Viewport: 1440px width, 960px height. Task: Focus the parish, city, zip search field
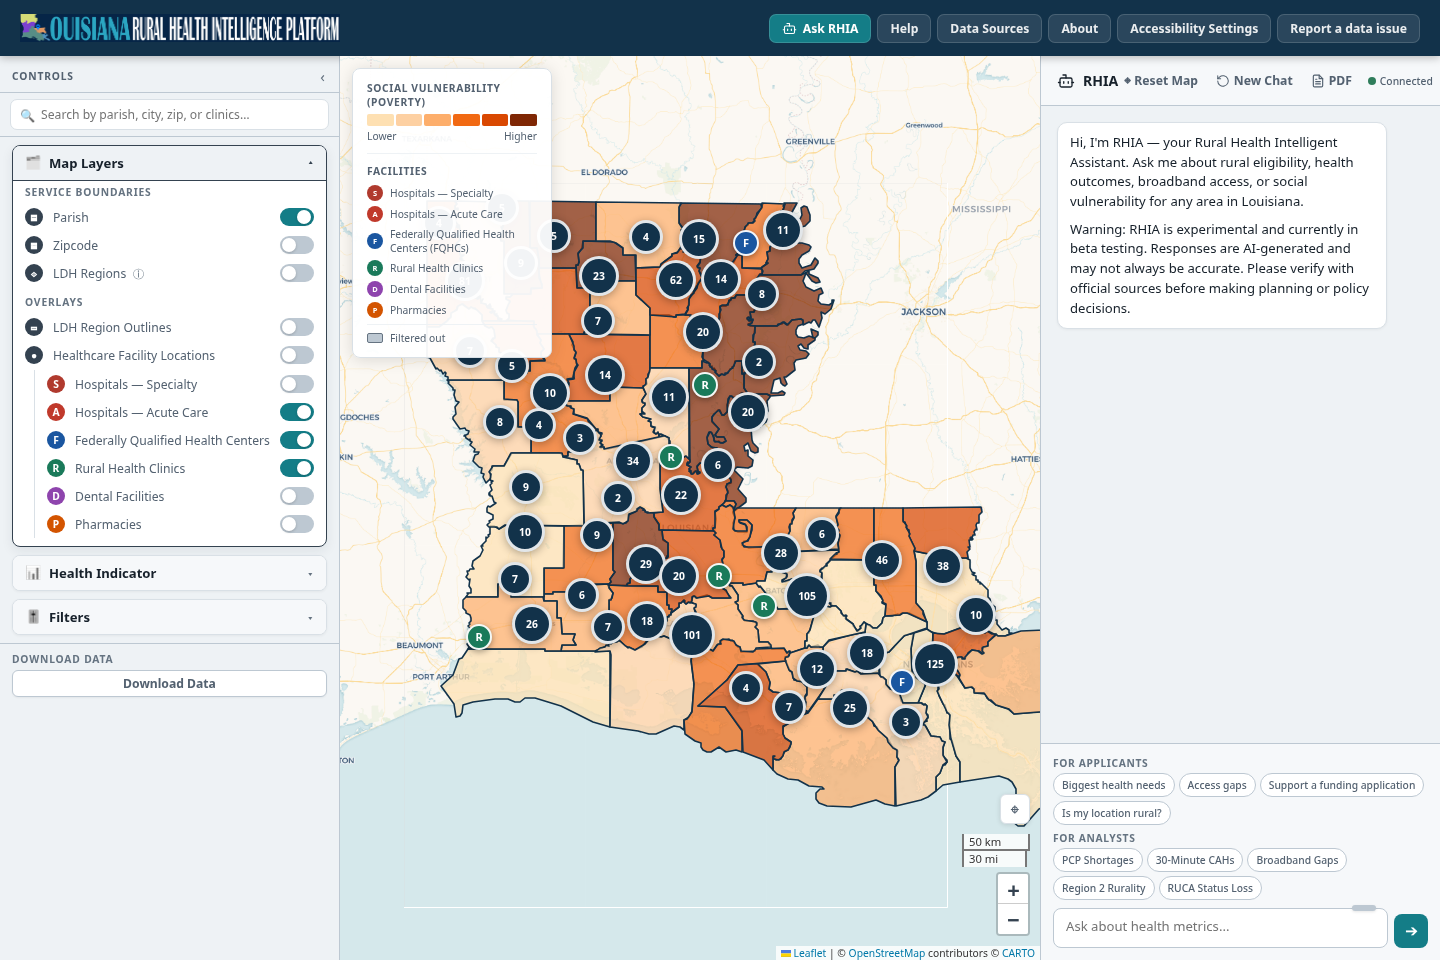pyautogui.click(x=169, y=114)
